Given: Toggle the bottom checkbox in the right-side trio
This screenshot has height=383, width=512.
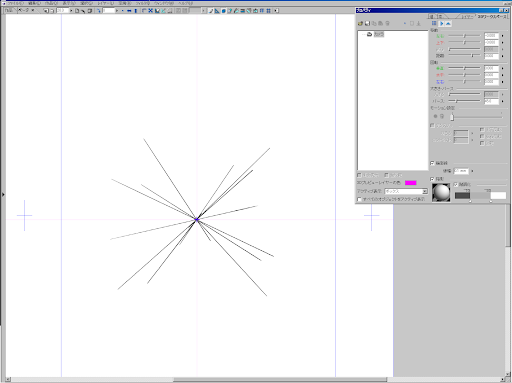Looking at the screenshot, I should 482,143.
